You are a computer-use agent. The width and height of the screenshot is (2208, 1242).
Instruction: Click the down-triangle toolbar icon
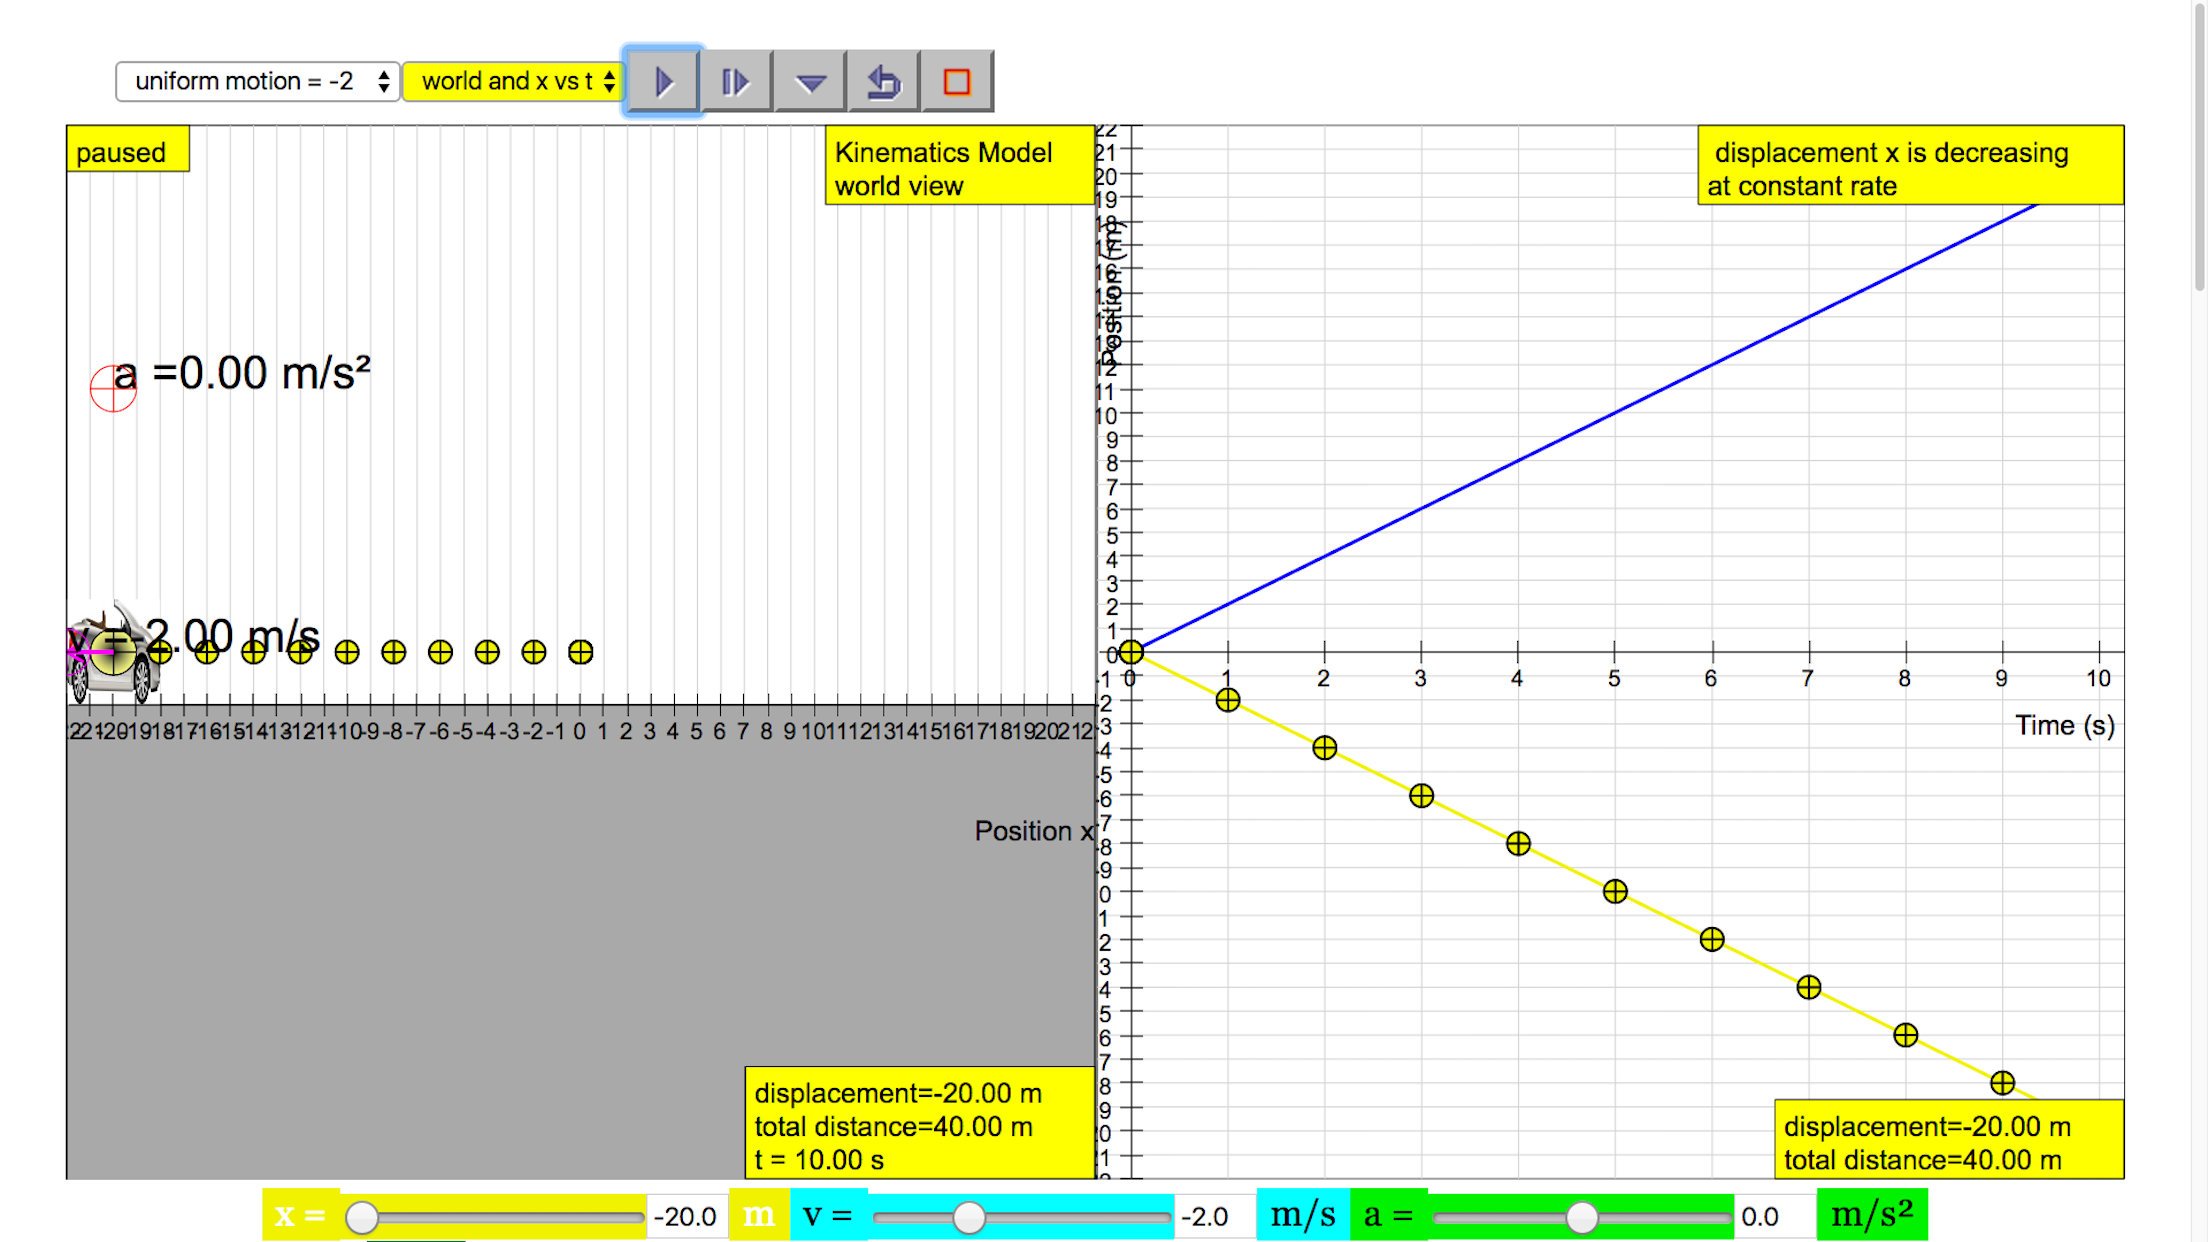(810, 82)
